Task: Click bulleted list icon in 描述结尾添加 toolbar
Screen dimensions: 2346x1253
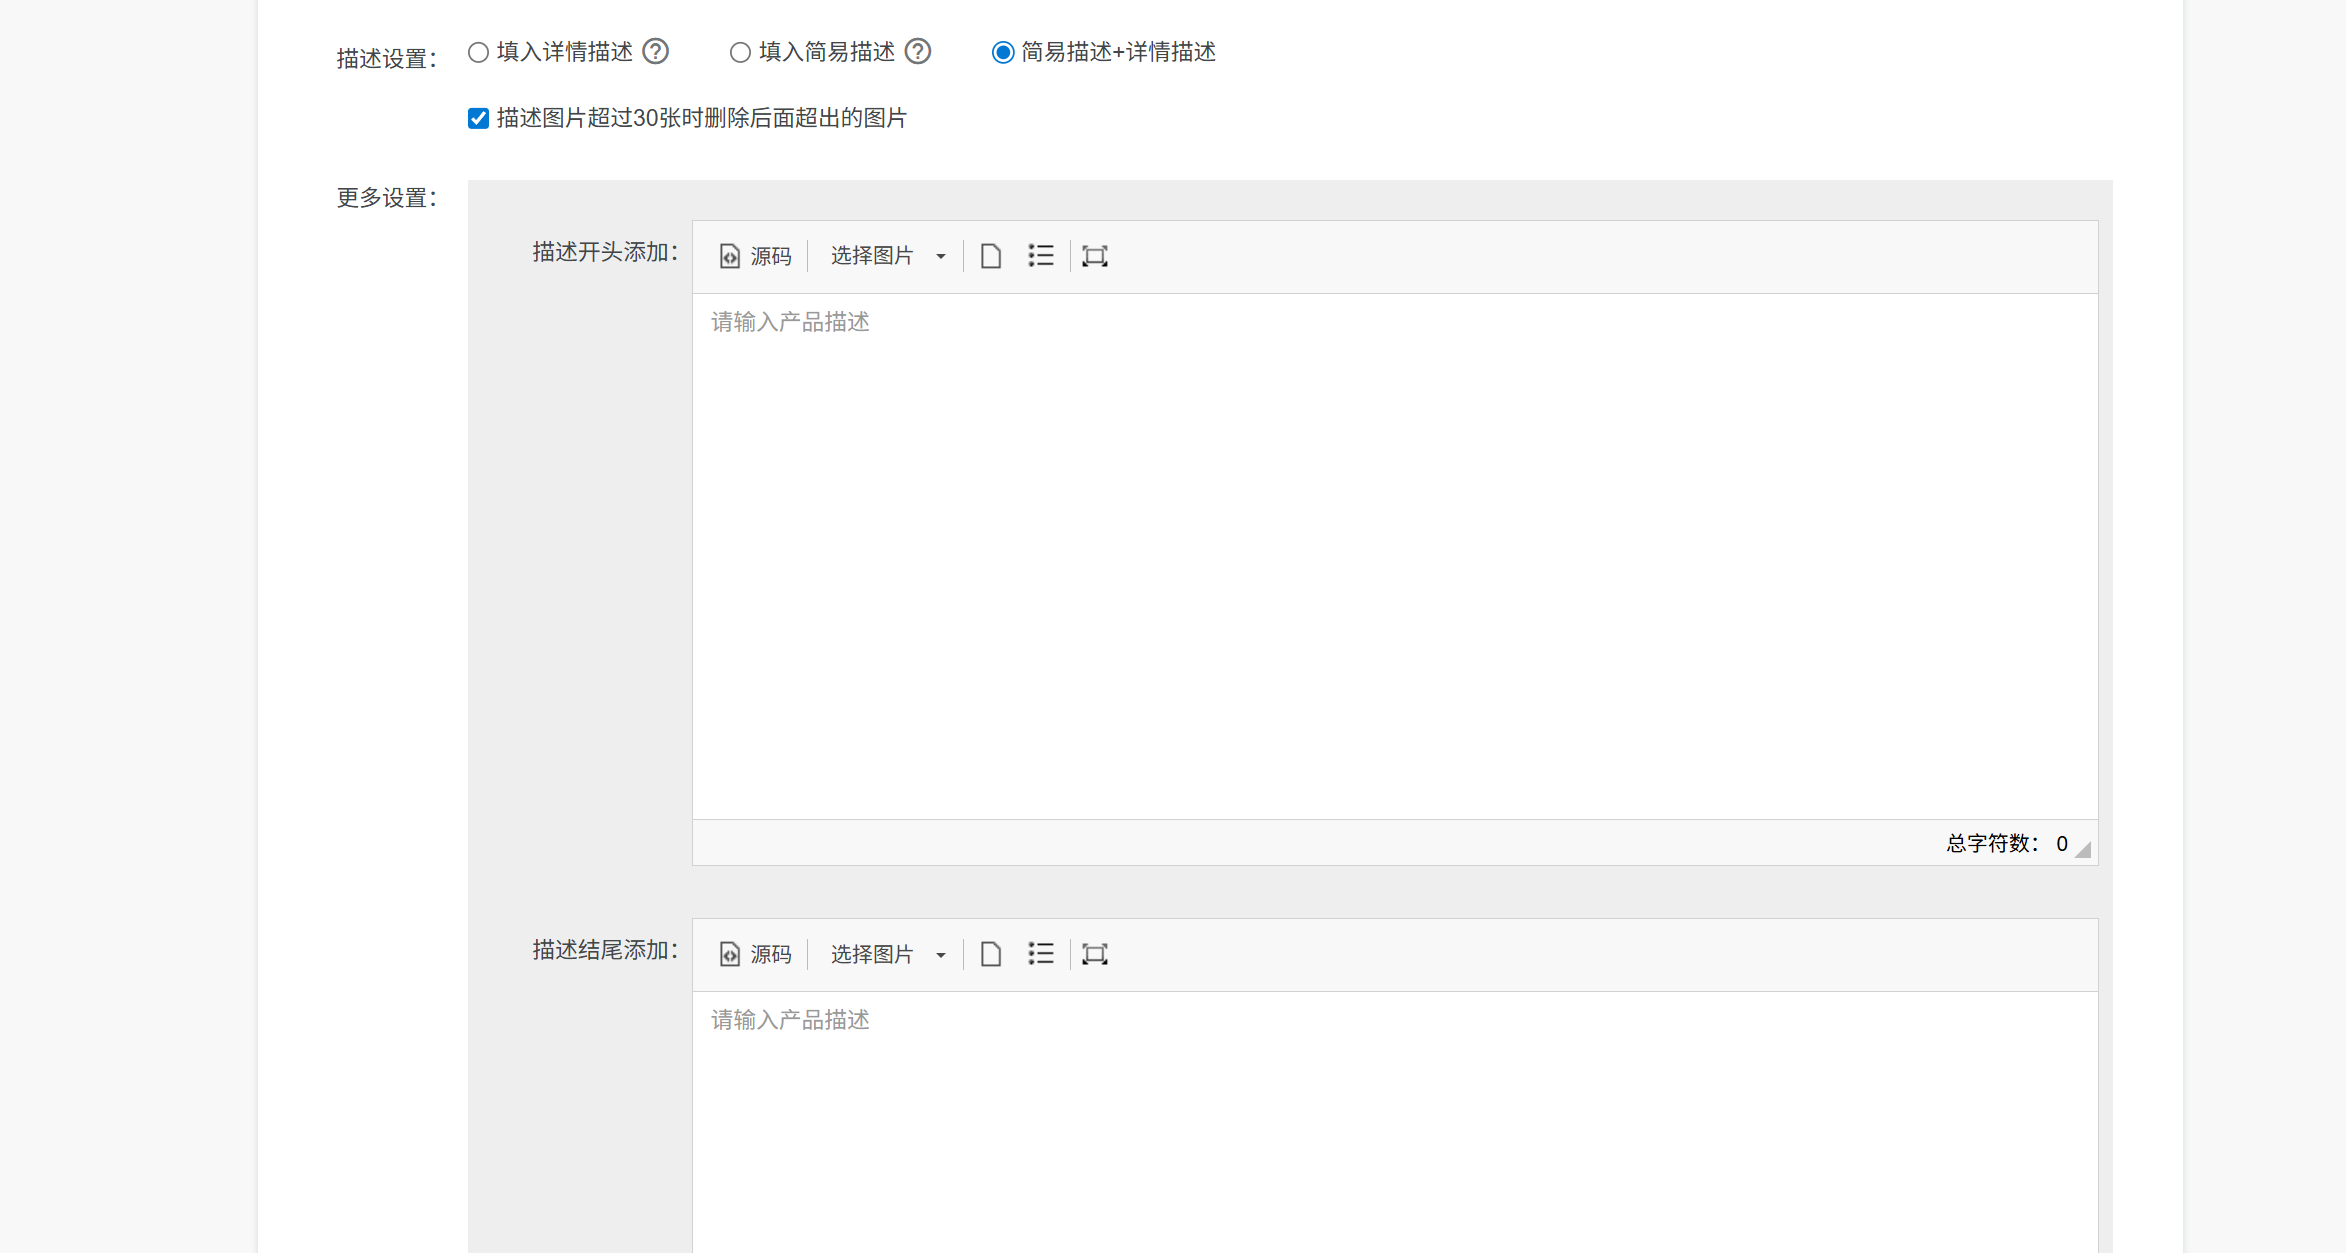Action: pyautogui.click(x=1040, y=954)
